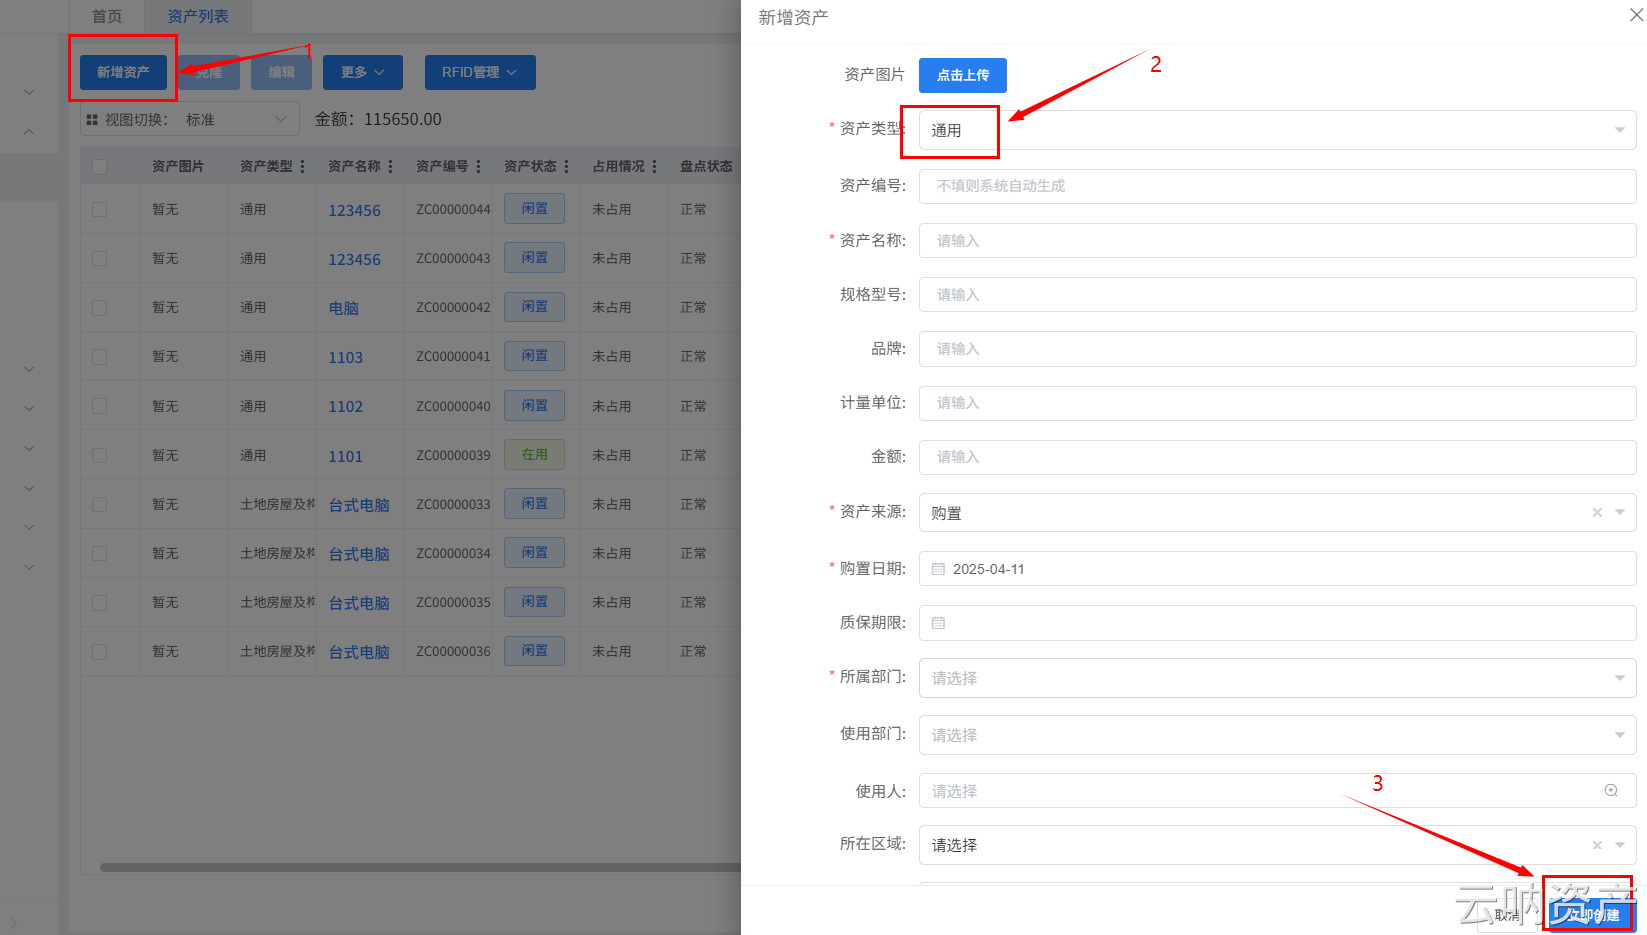
Task: Click the grid icon beside 视图切换
Action: pyautogui.click(x=92, y=119)
